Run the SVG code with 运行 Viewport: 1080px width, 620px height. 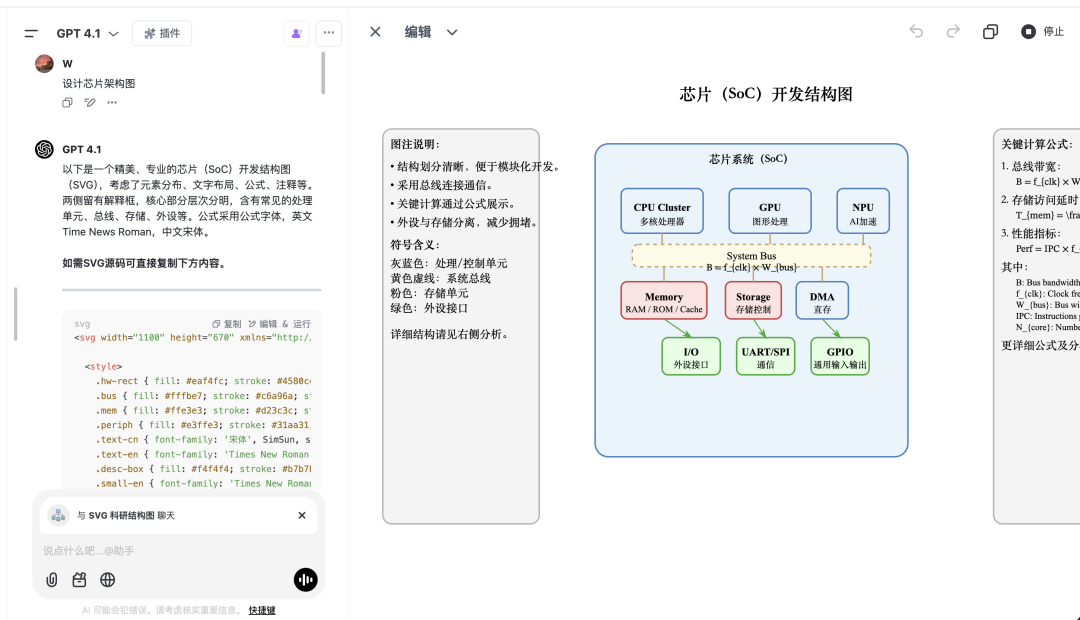click(302, 323)
